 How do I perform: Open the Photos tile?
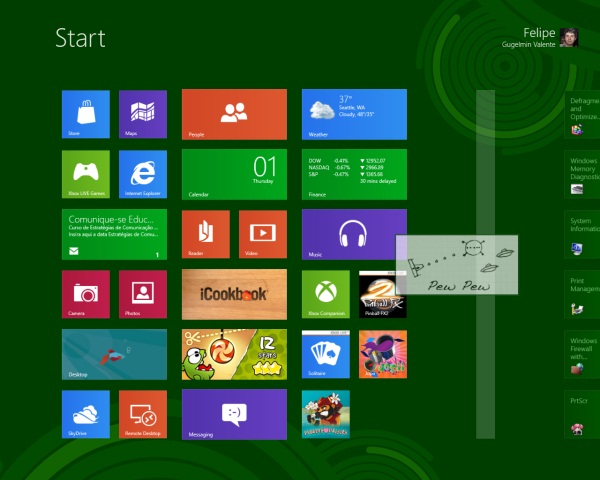pos(143,294)
